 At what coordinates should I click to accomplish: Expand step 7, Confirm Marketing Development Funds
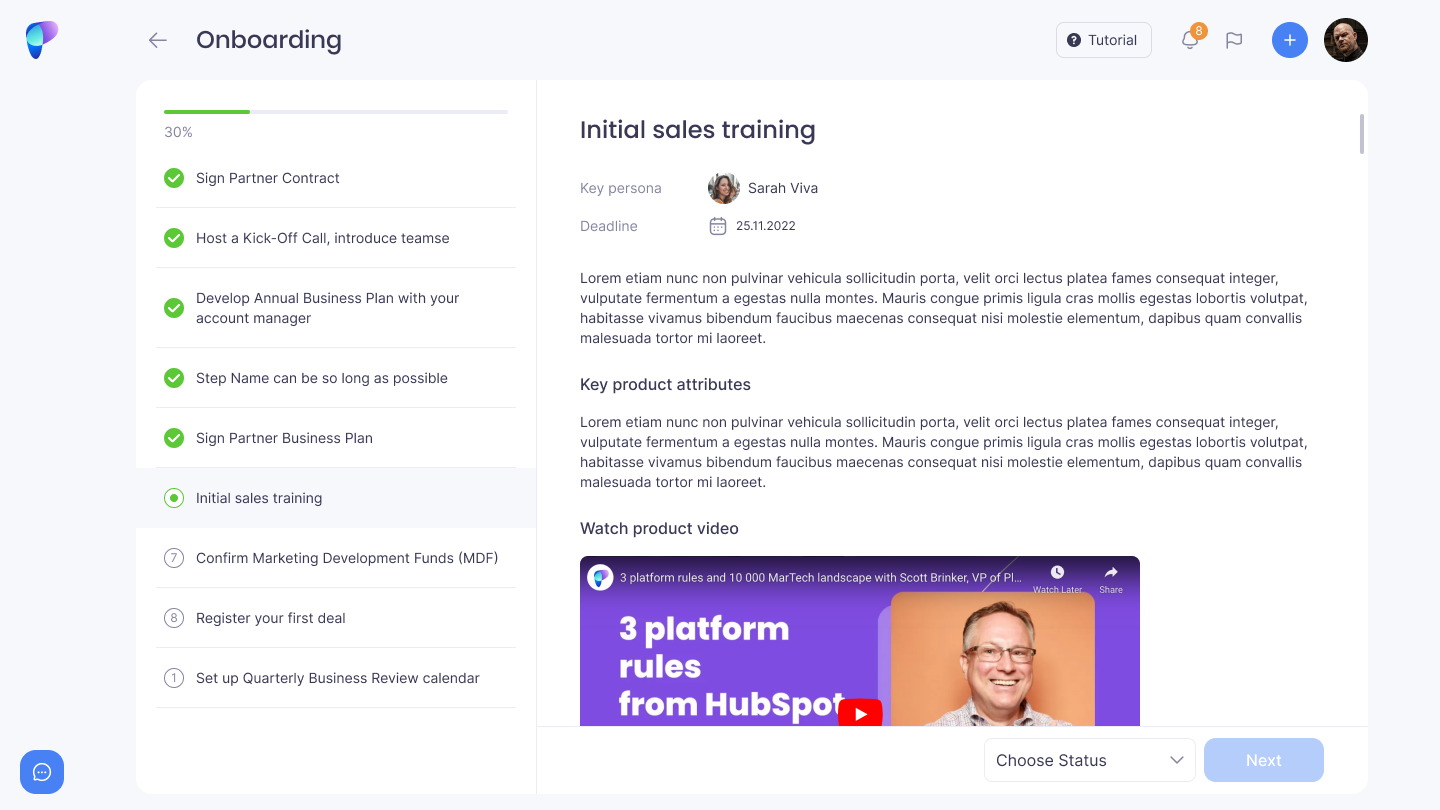point(346,558)
